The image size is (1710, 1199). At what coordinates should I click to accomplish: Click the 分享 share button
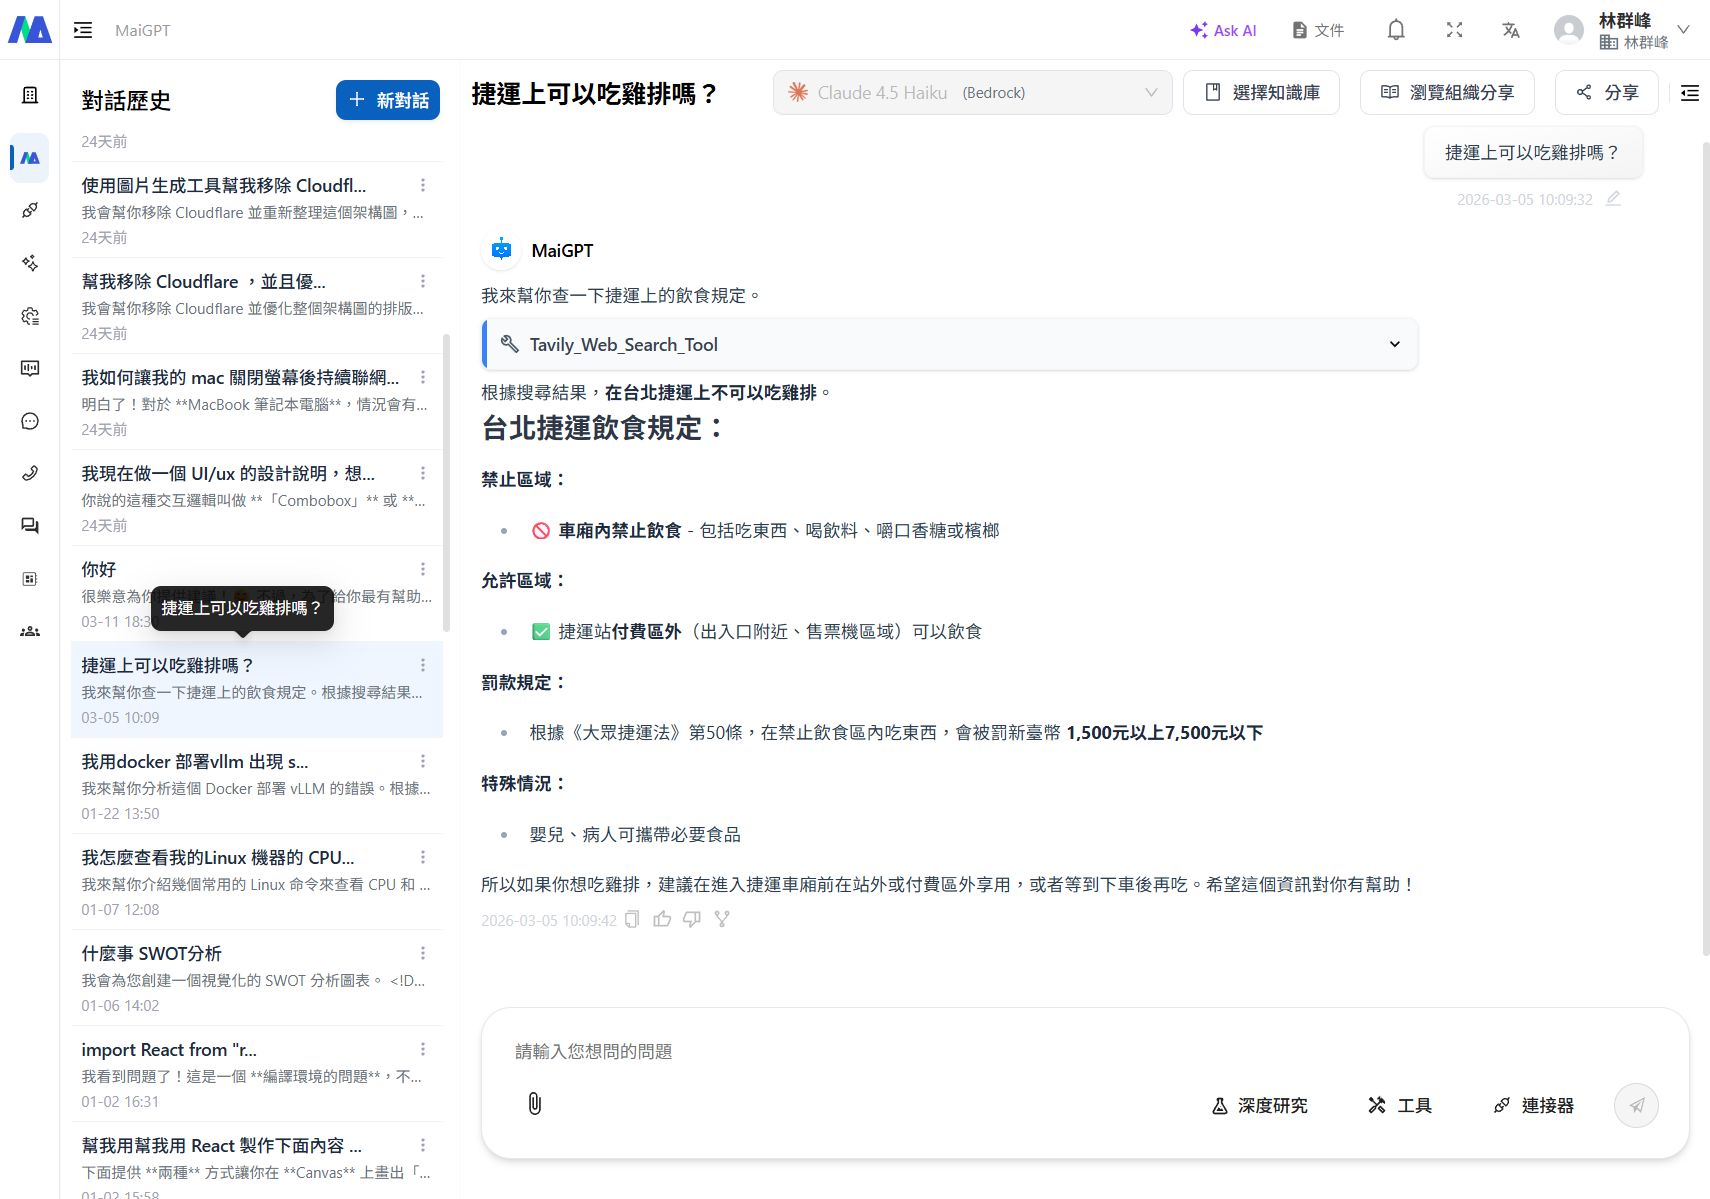coord(1606,92)
